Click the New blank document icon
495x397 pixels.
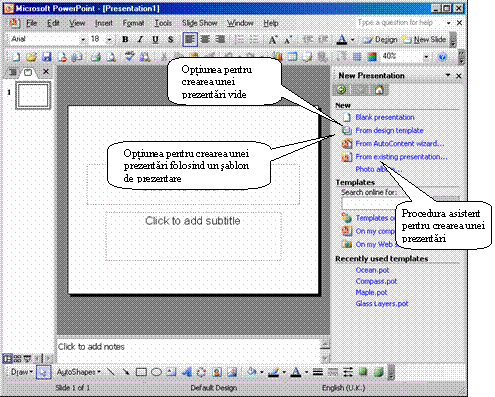coord(16,57)
